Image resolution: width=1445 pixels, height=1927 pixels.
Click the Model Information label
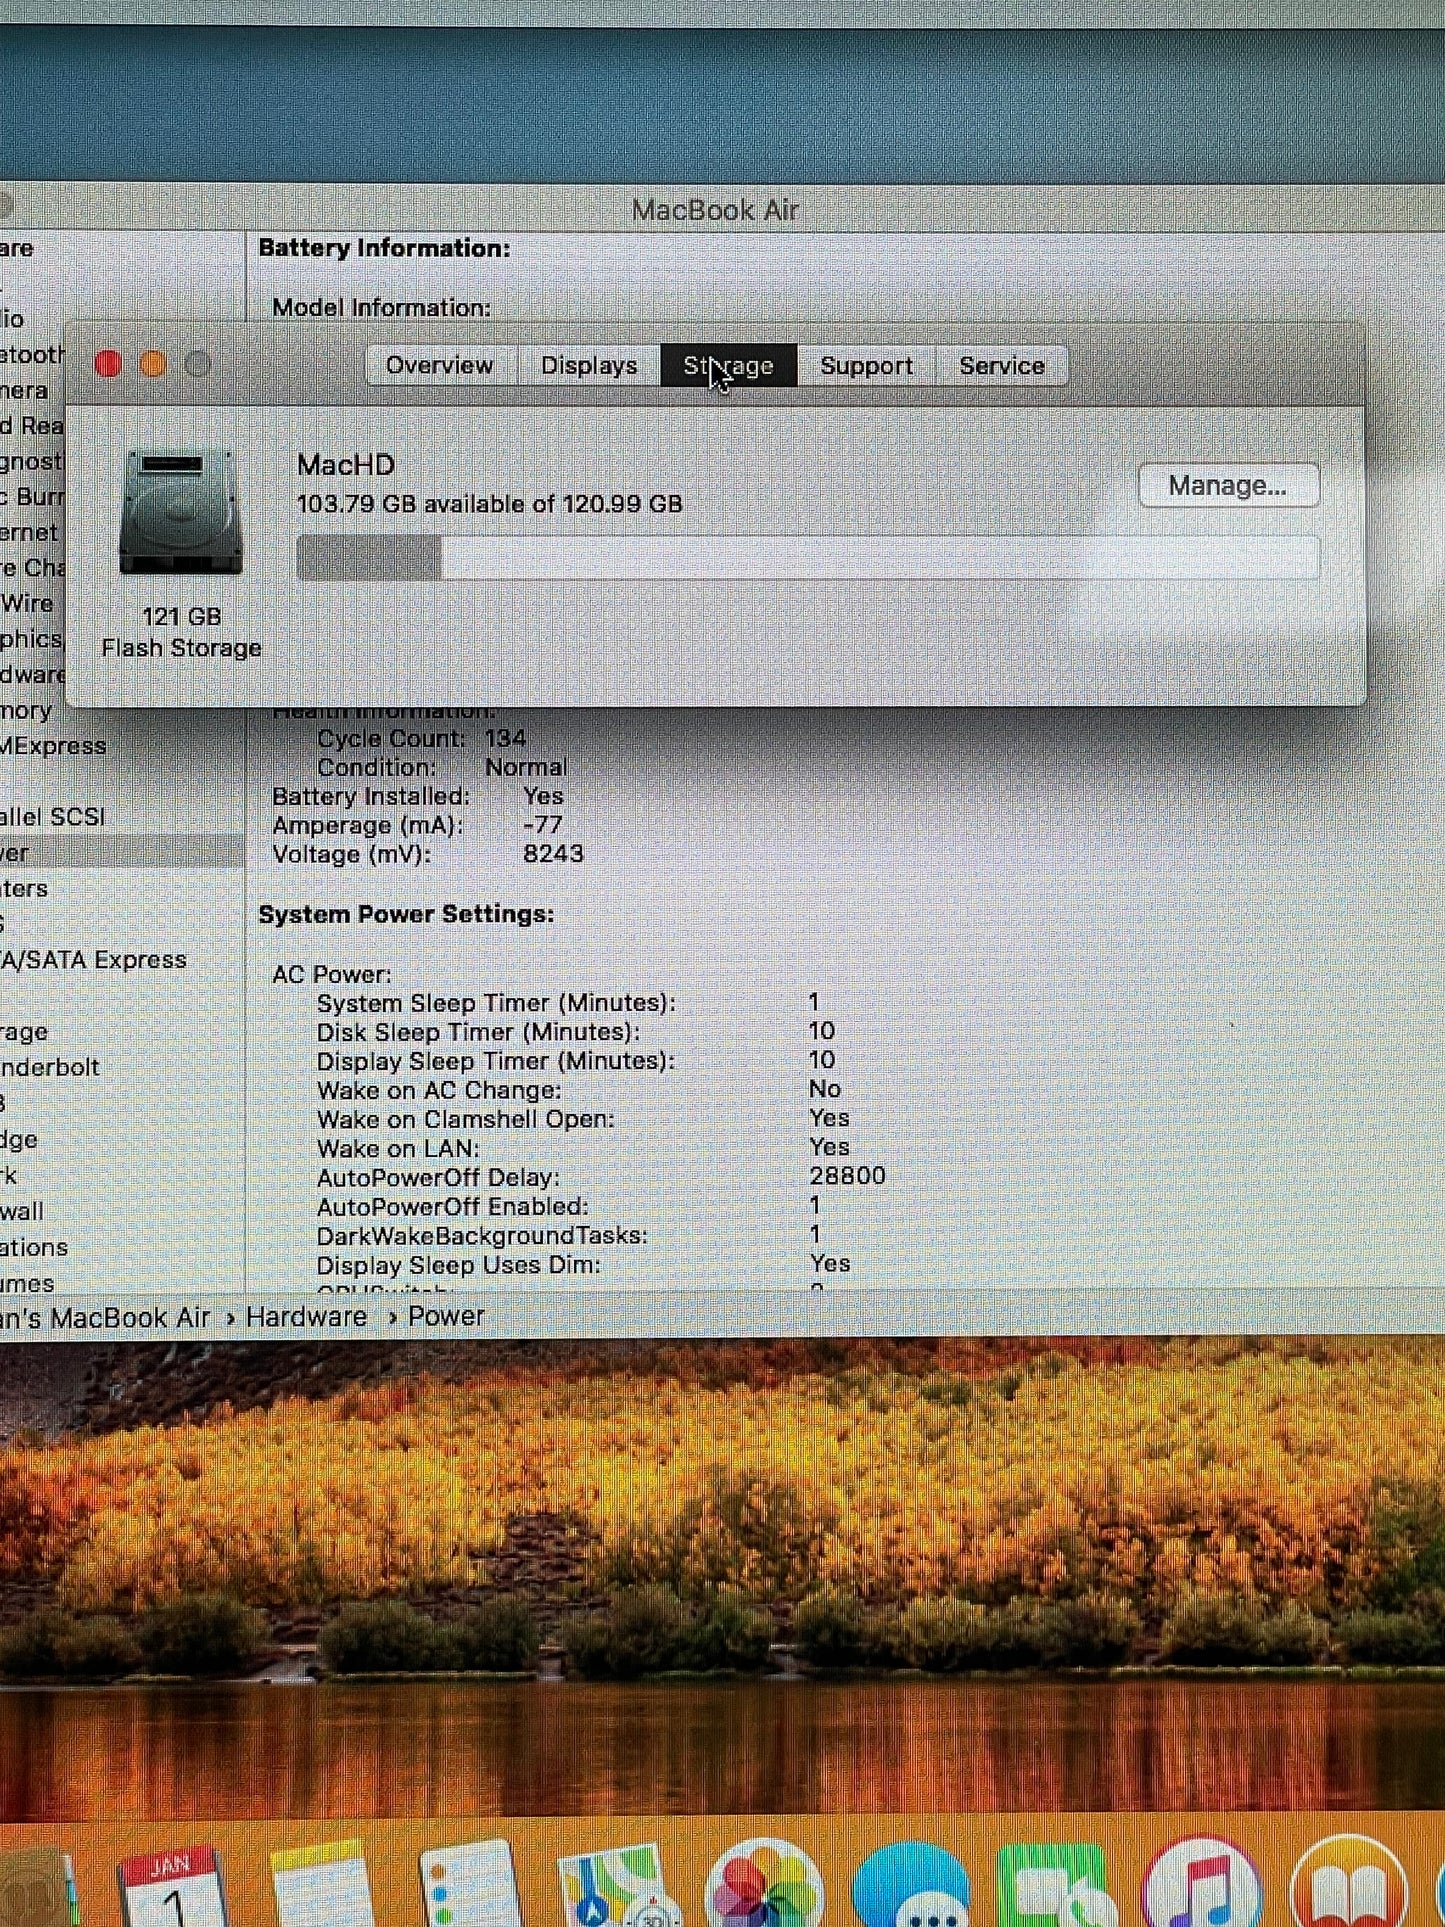(382, 308)
